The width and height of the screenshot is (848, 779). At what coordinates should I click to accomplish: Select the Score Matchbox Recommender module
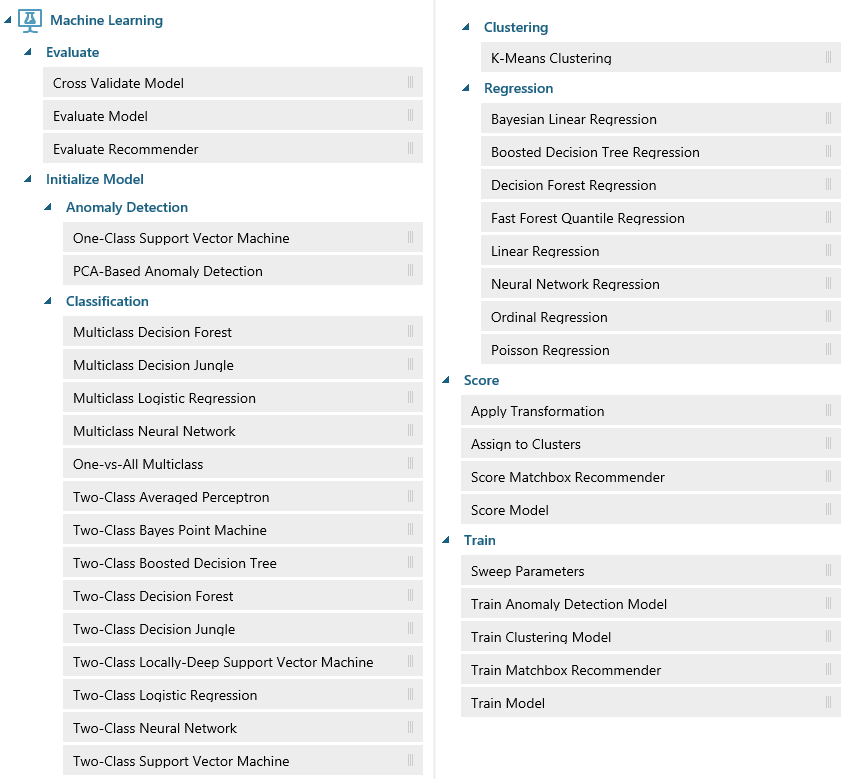pos(567,477)
